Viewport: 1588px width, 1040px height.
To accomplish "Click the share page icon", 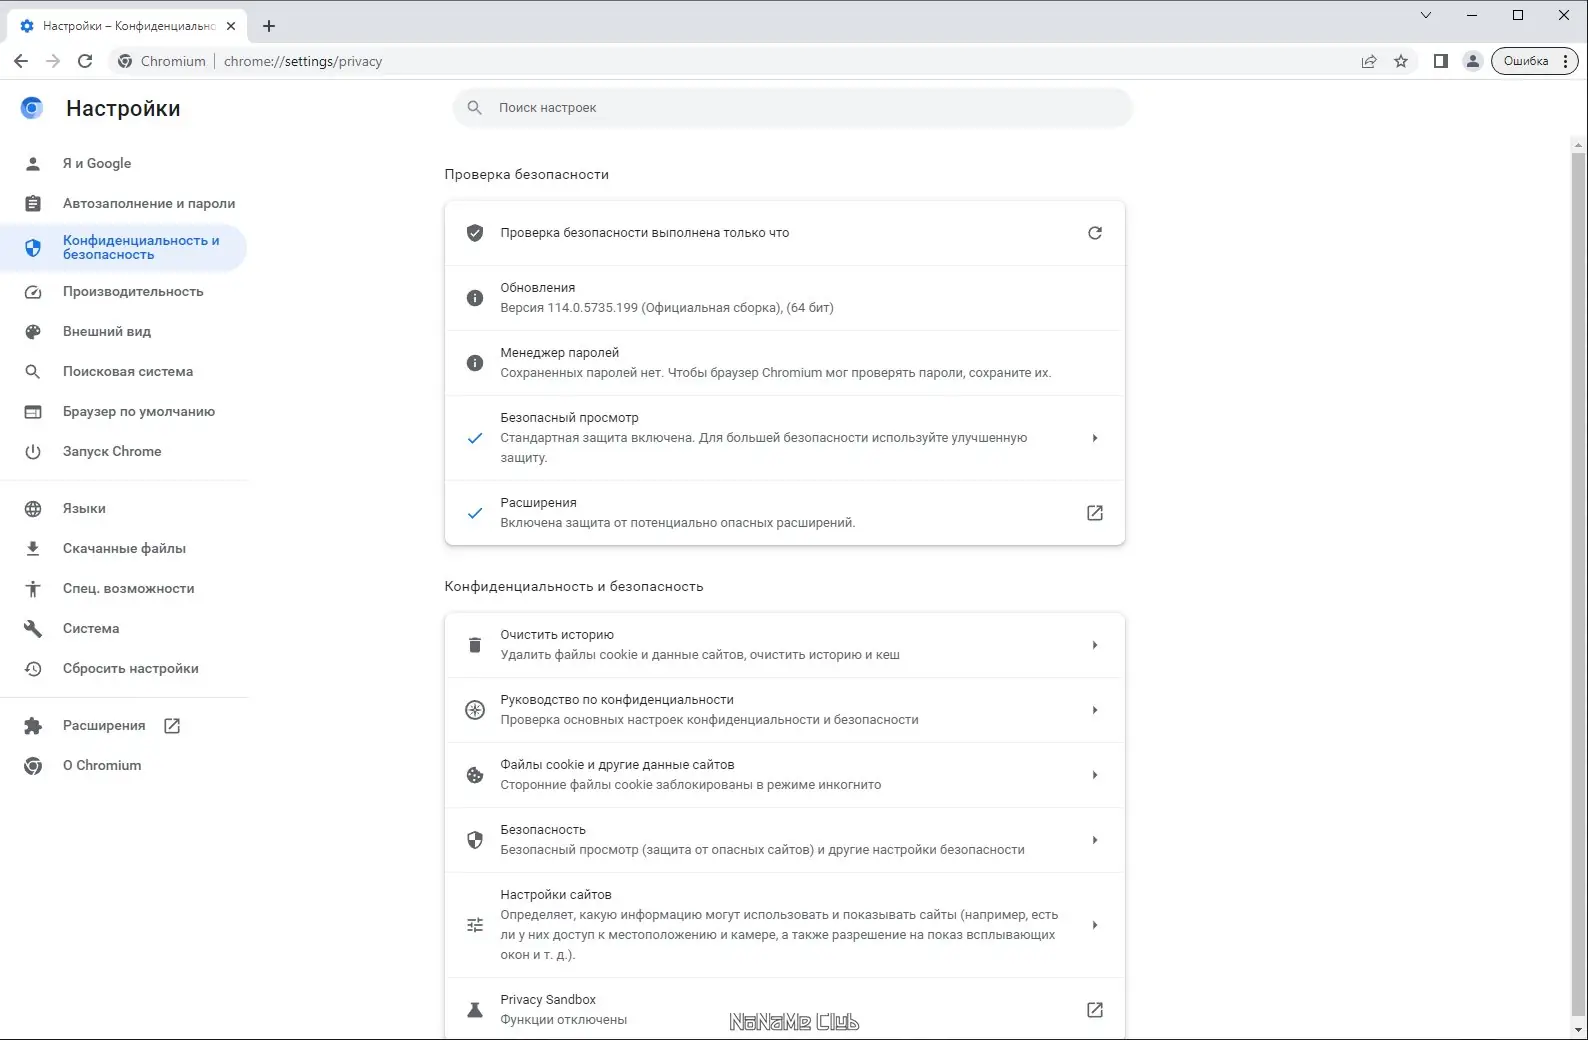I will pyautogui.click(x=1369, y=61).
